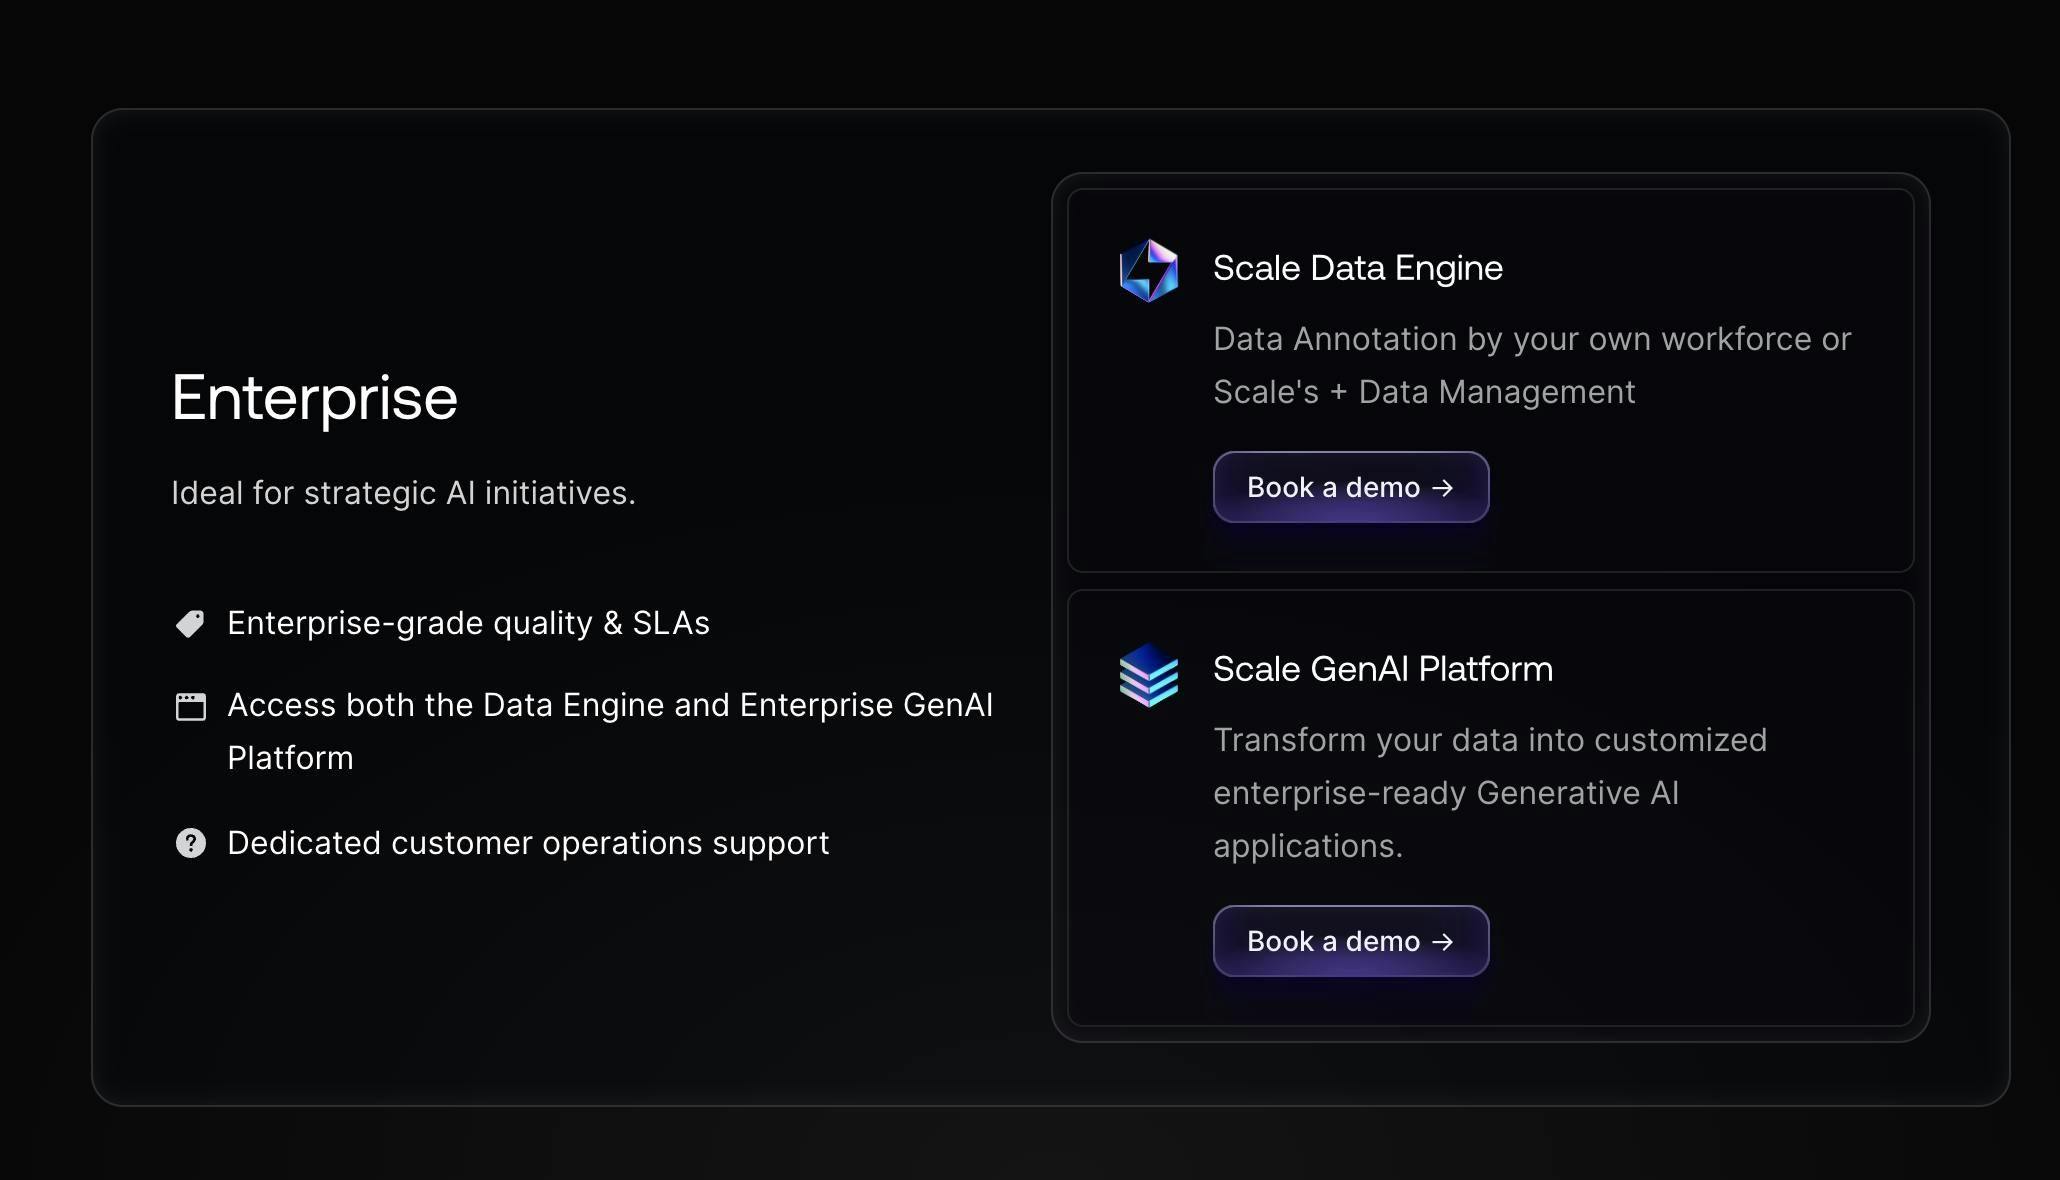Click the Dedicated customer operations support text
Image resolution: width=2060 pixels, height=1180 pixels.
(x=528, y=843)
